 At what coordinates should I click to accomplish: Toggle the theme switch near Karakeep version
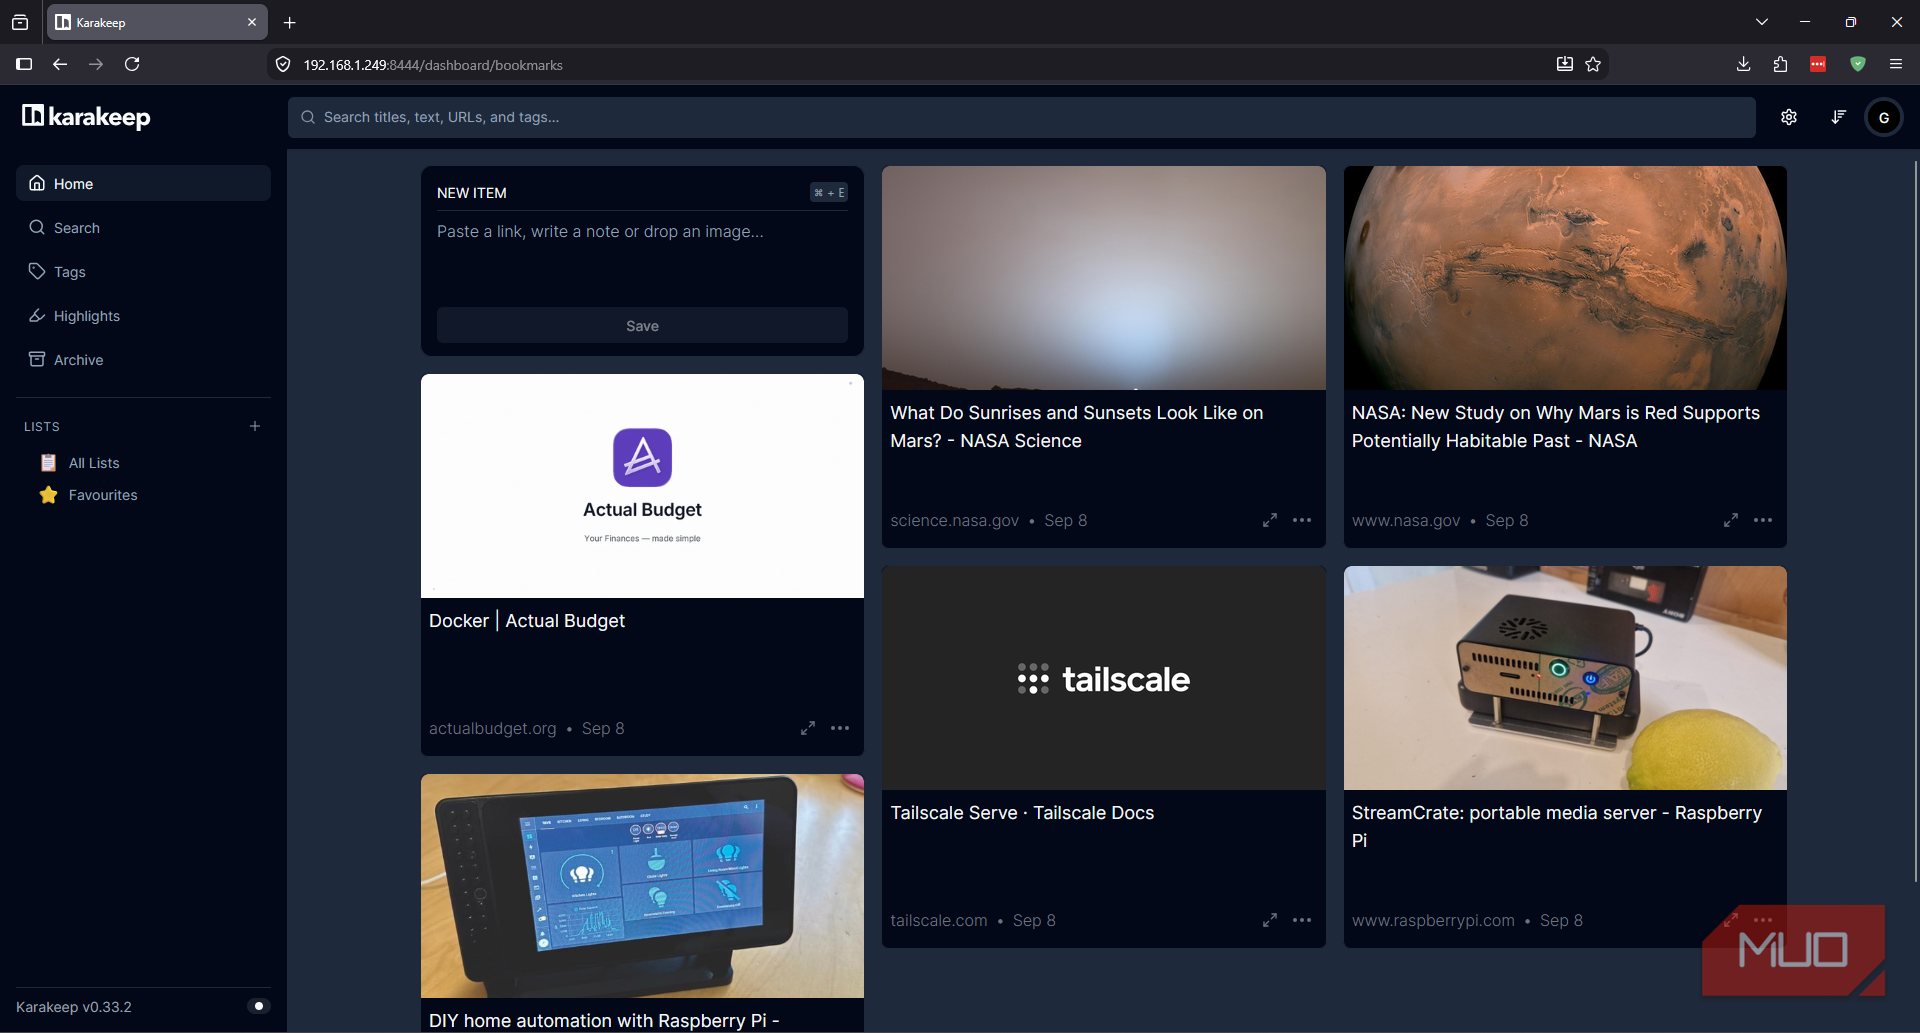258,1006
